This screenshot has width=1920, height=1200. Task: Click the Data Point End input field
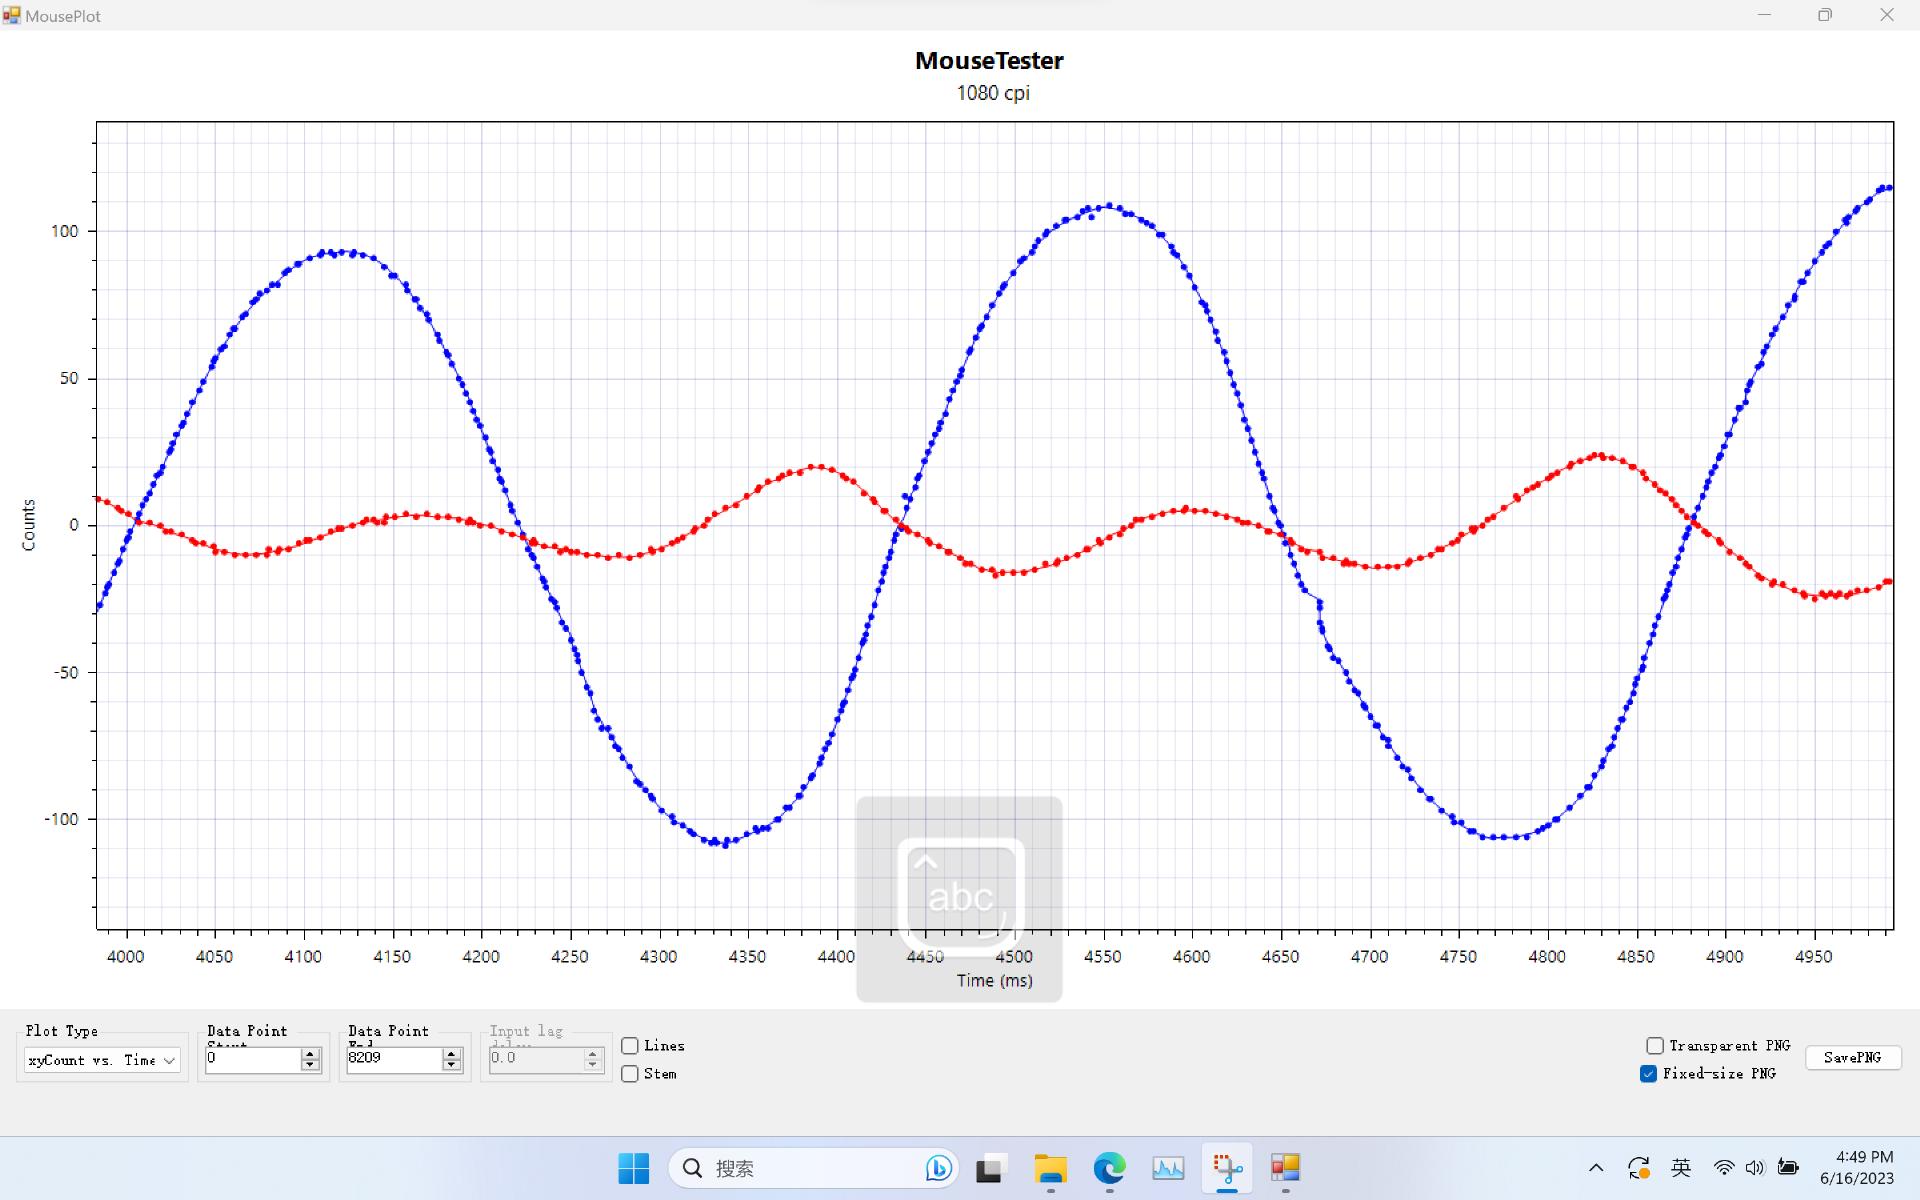click(x=392, y=1058)
